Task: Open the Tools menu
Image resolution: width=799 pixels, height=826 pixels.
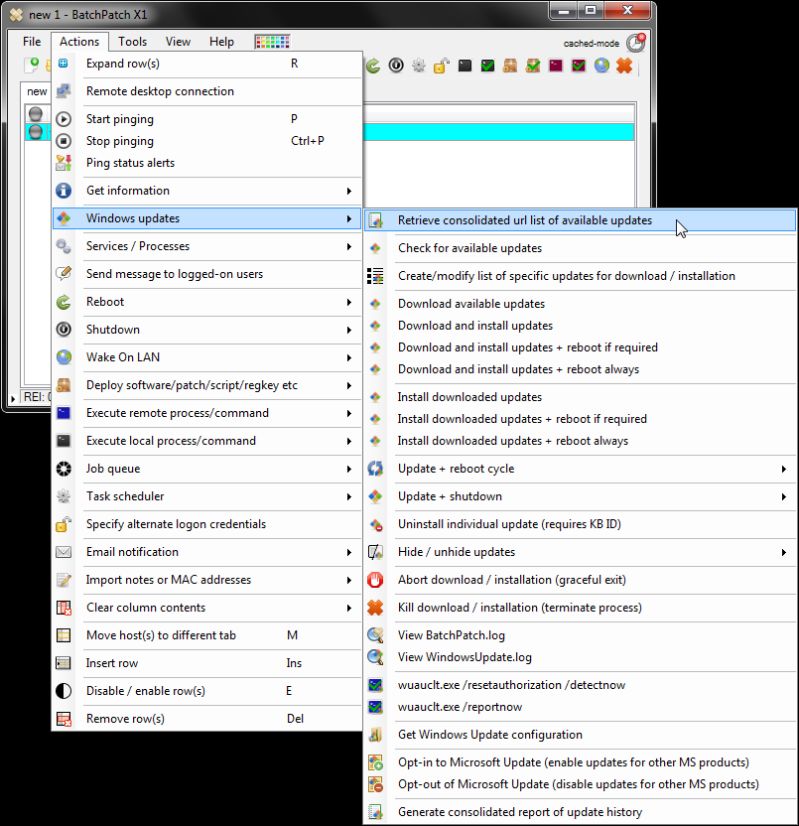Action: (132, 42)
